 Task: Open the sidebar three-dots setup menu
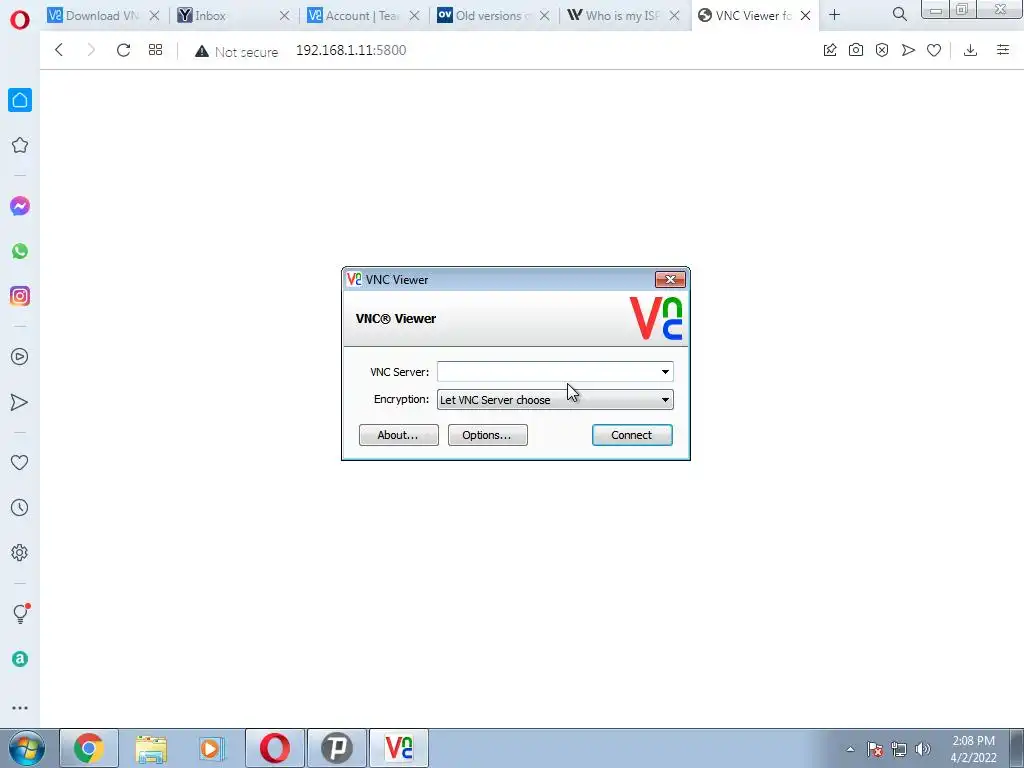click(x=20, y=708)
